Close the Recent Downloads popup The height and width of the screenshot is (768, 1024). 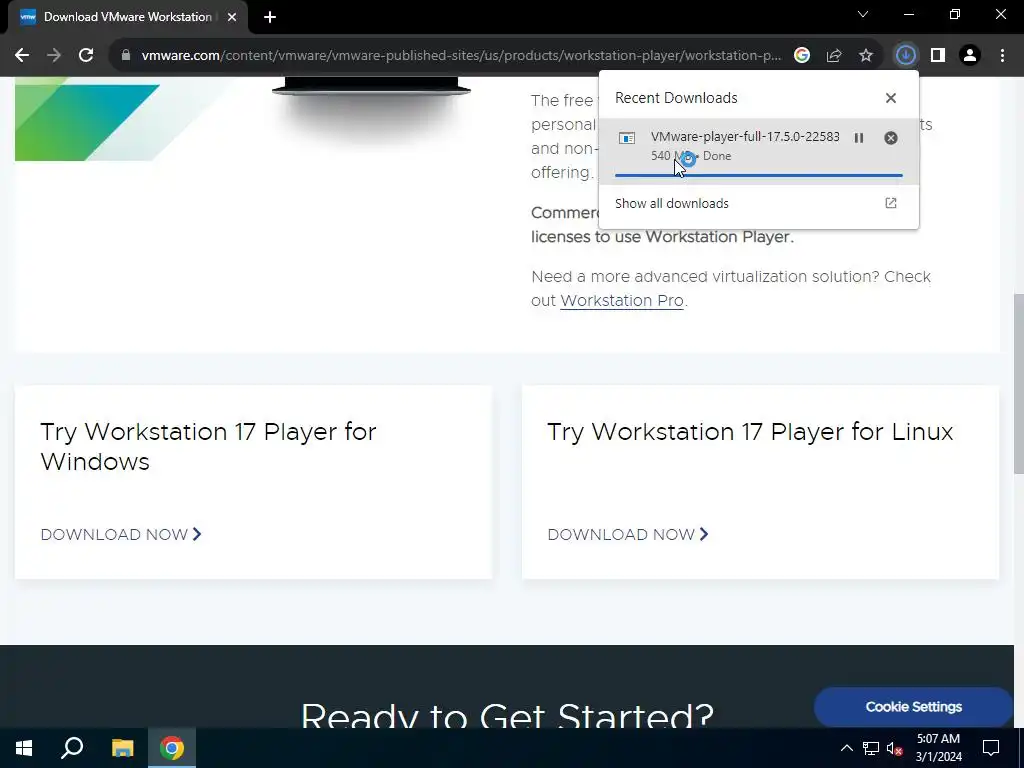891,98
